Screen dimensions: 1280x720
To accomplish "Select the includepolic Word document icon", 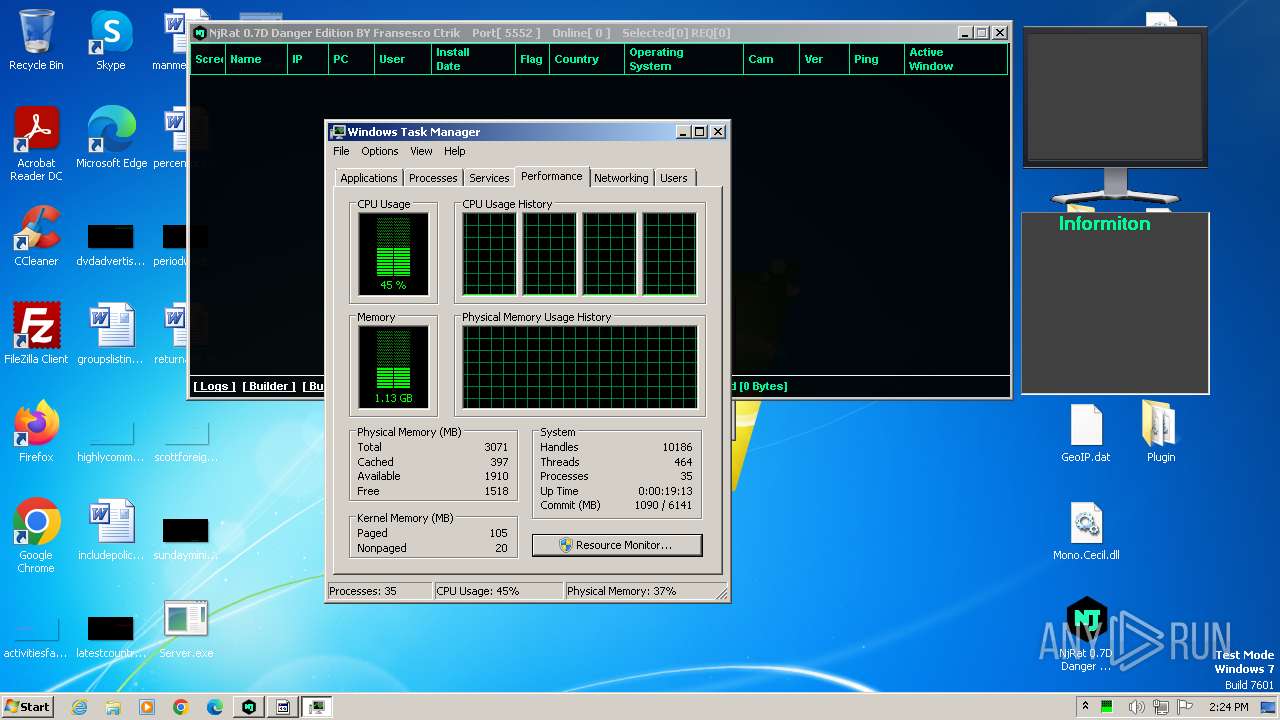I will pyautogui.click(x=111, y=530).
